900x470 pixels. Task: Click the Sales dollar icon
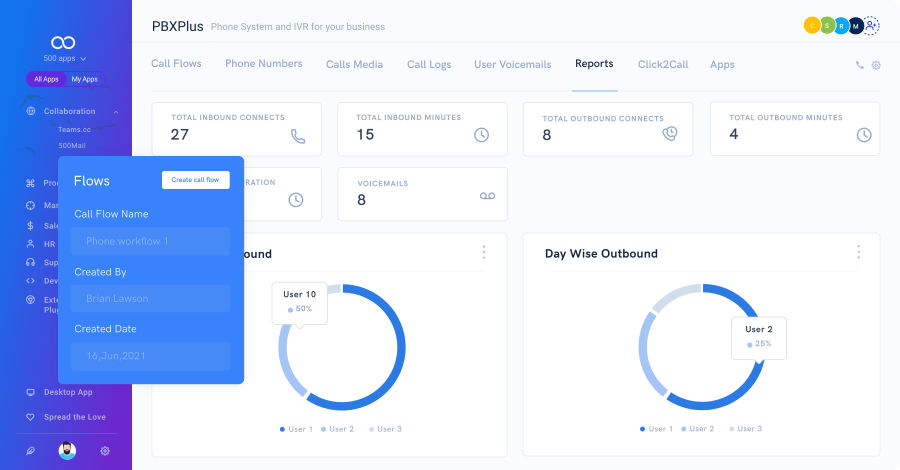pyautogui.click(x=30, y=226)
